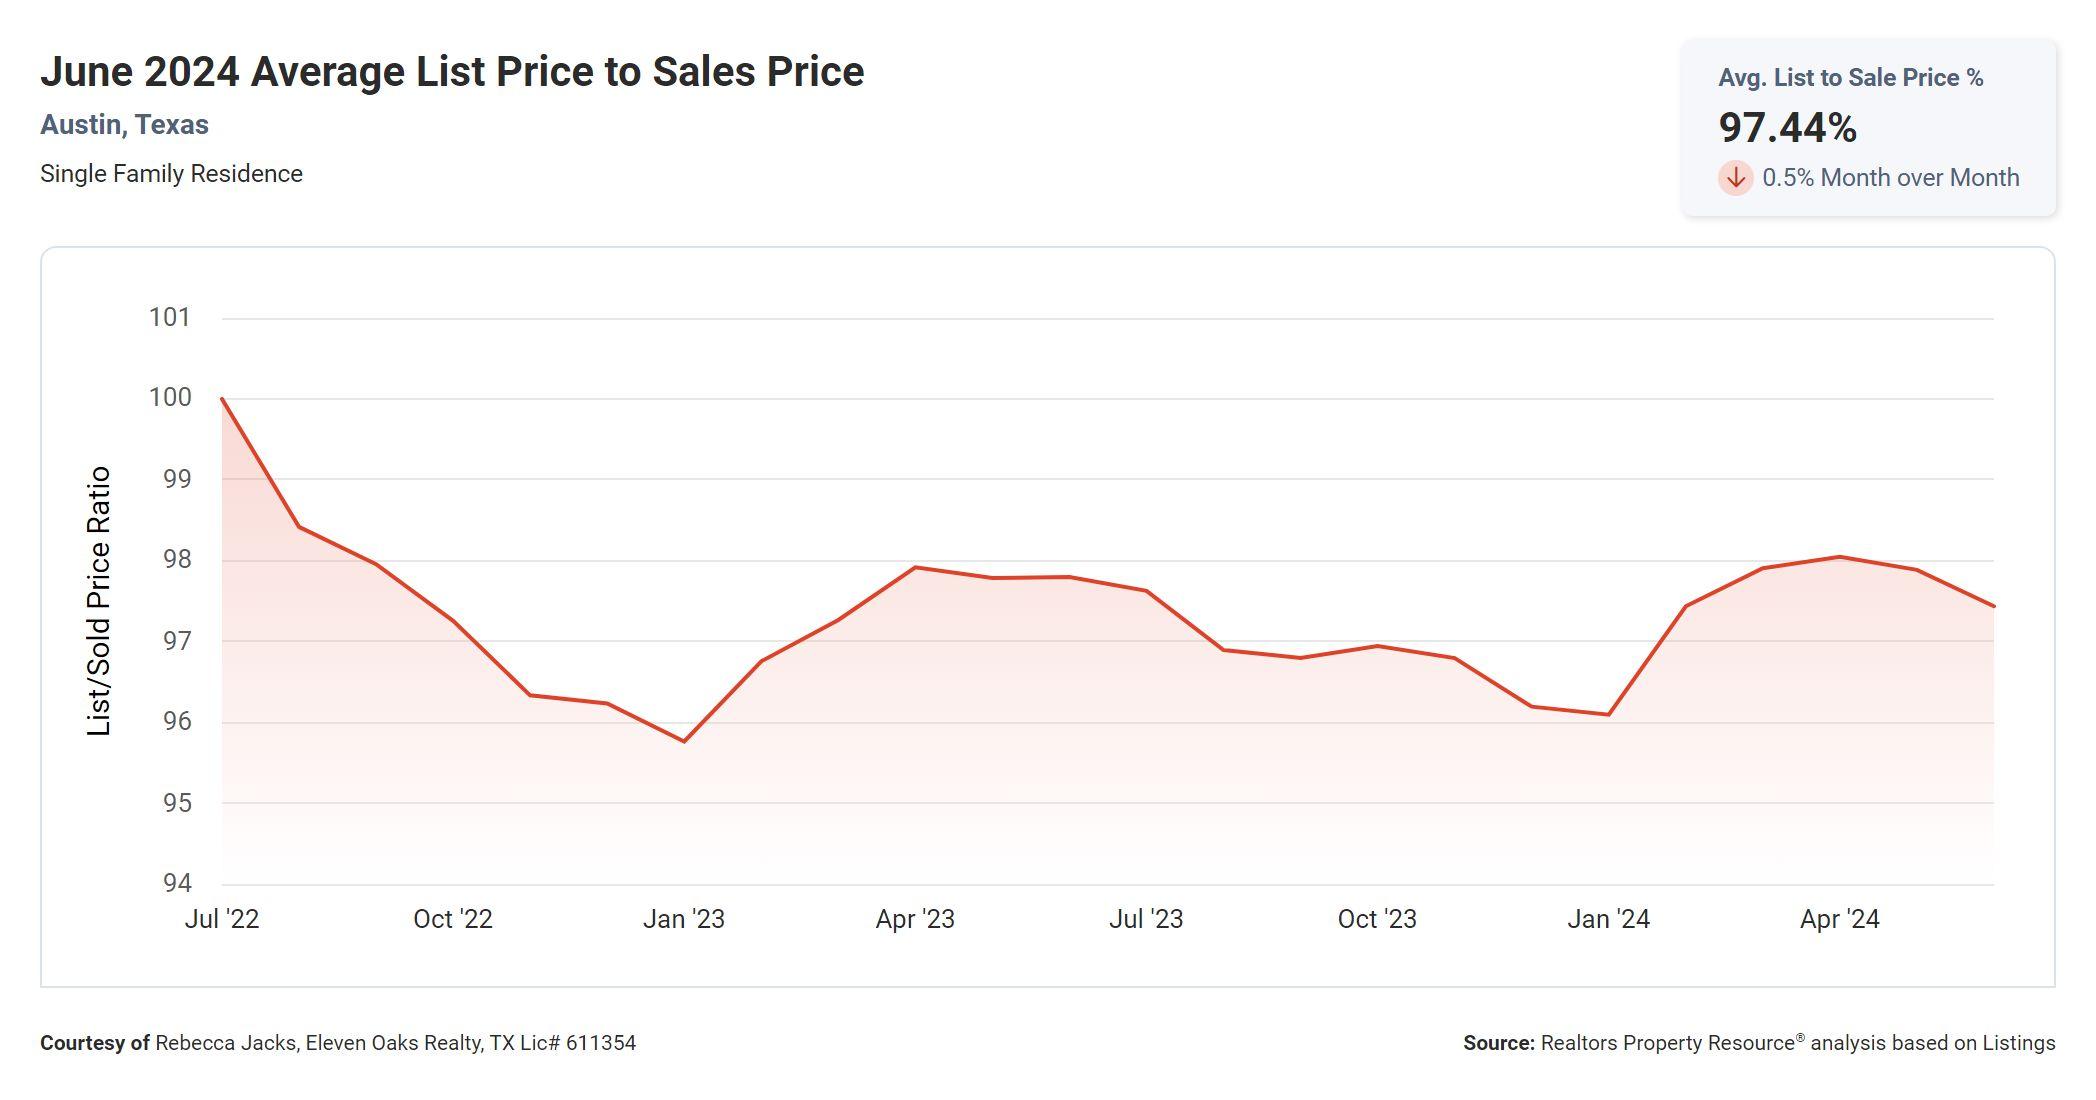Click the 101 y-axis tick label
Screen dimensions: 2096x1100
[170, 318]
